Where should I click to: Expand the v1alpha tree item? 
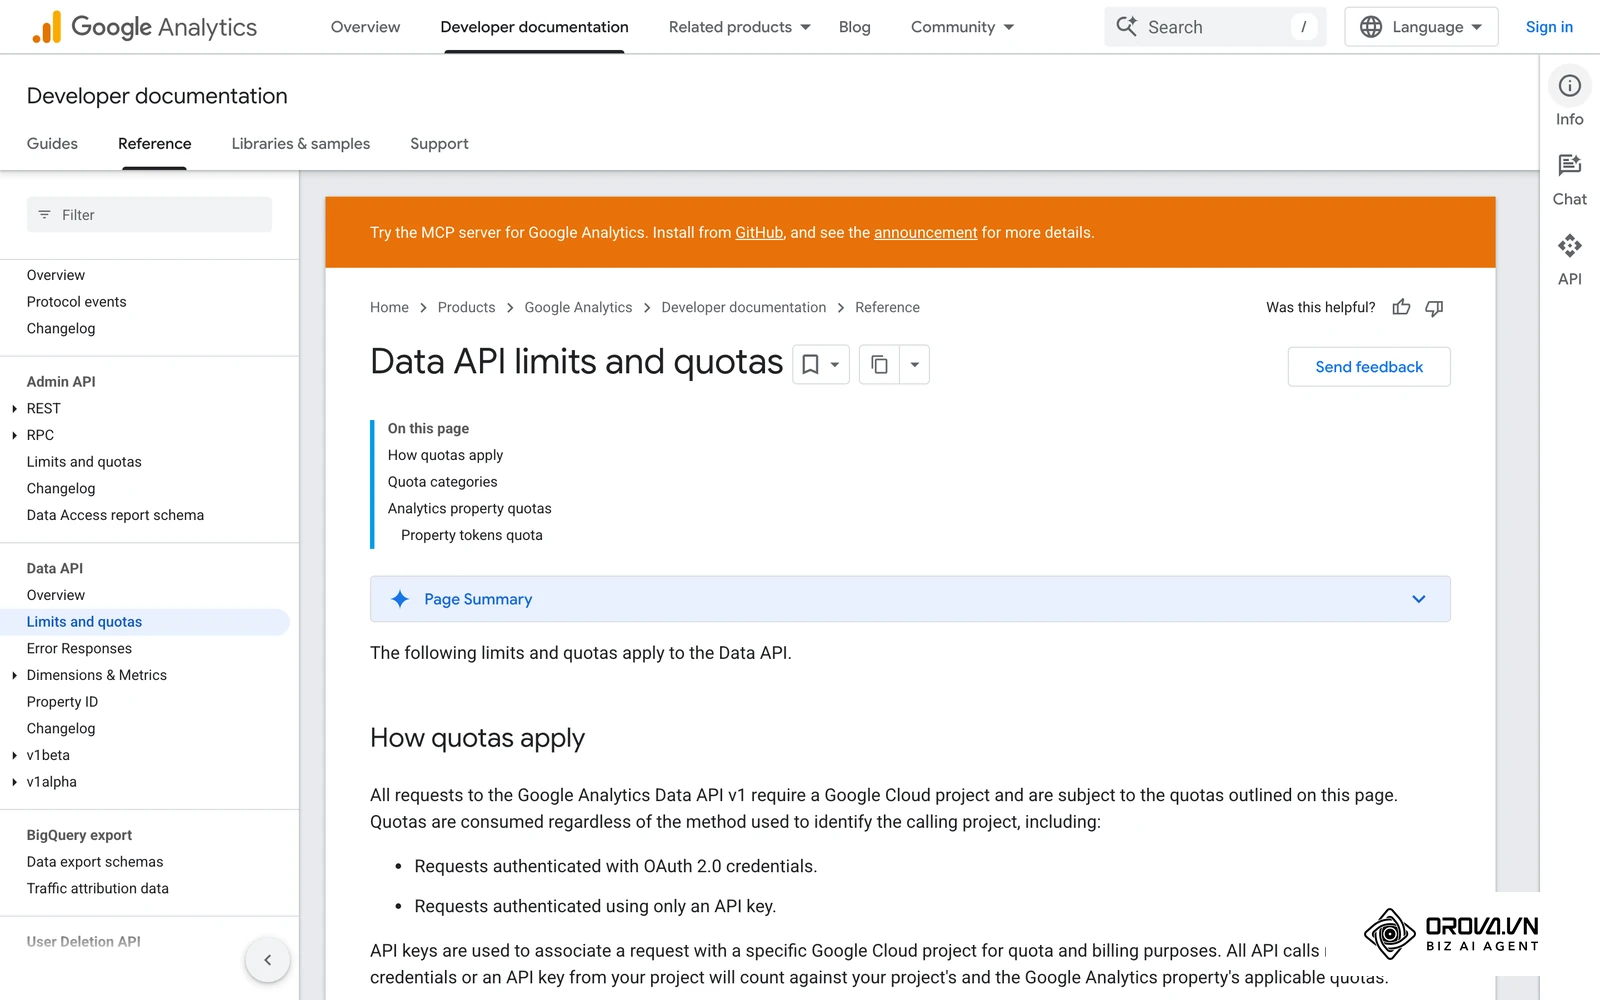click(x=15, y=782)
